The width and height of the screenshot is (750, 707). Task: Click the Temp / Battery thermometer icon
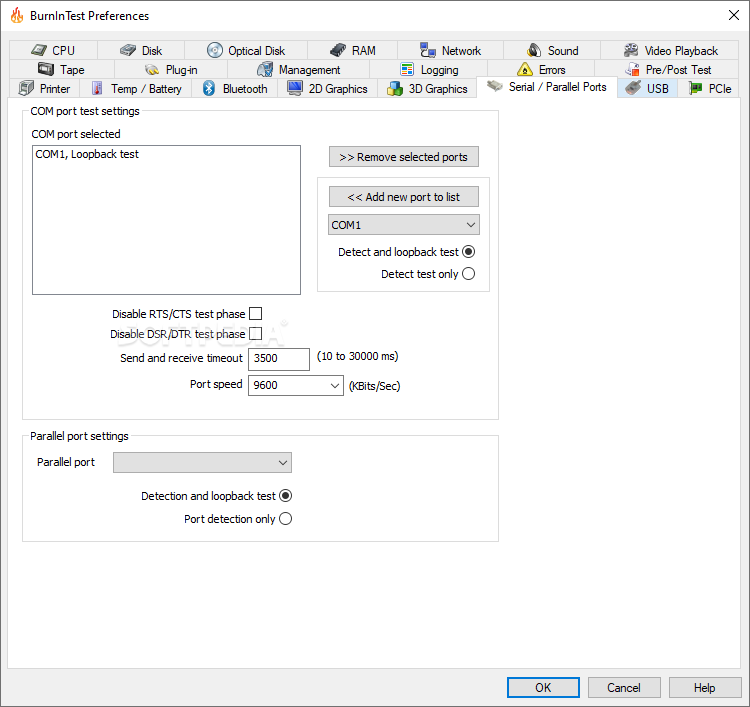point(97,88)
